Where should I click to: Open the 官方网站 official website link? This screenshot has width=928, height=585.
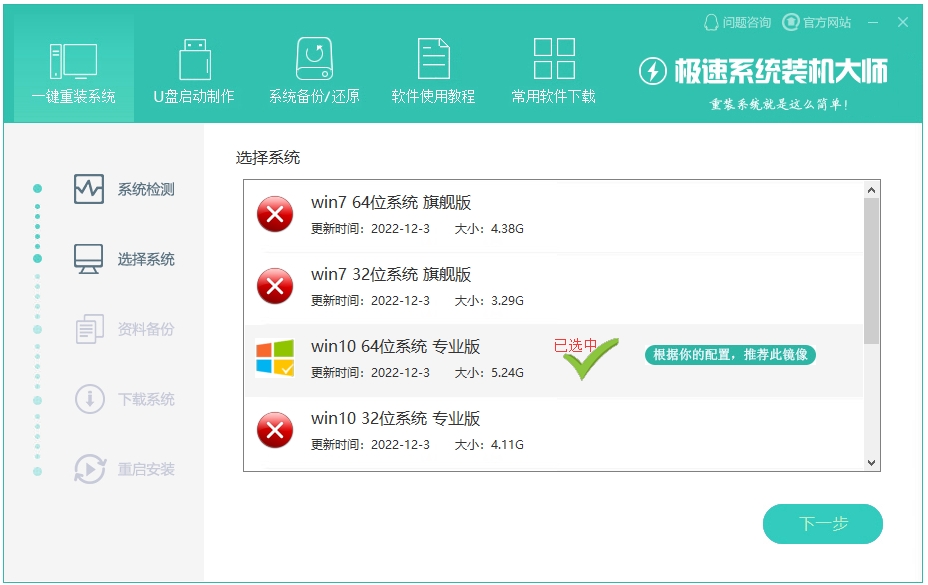coord(827,21)
